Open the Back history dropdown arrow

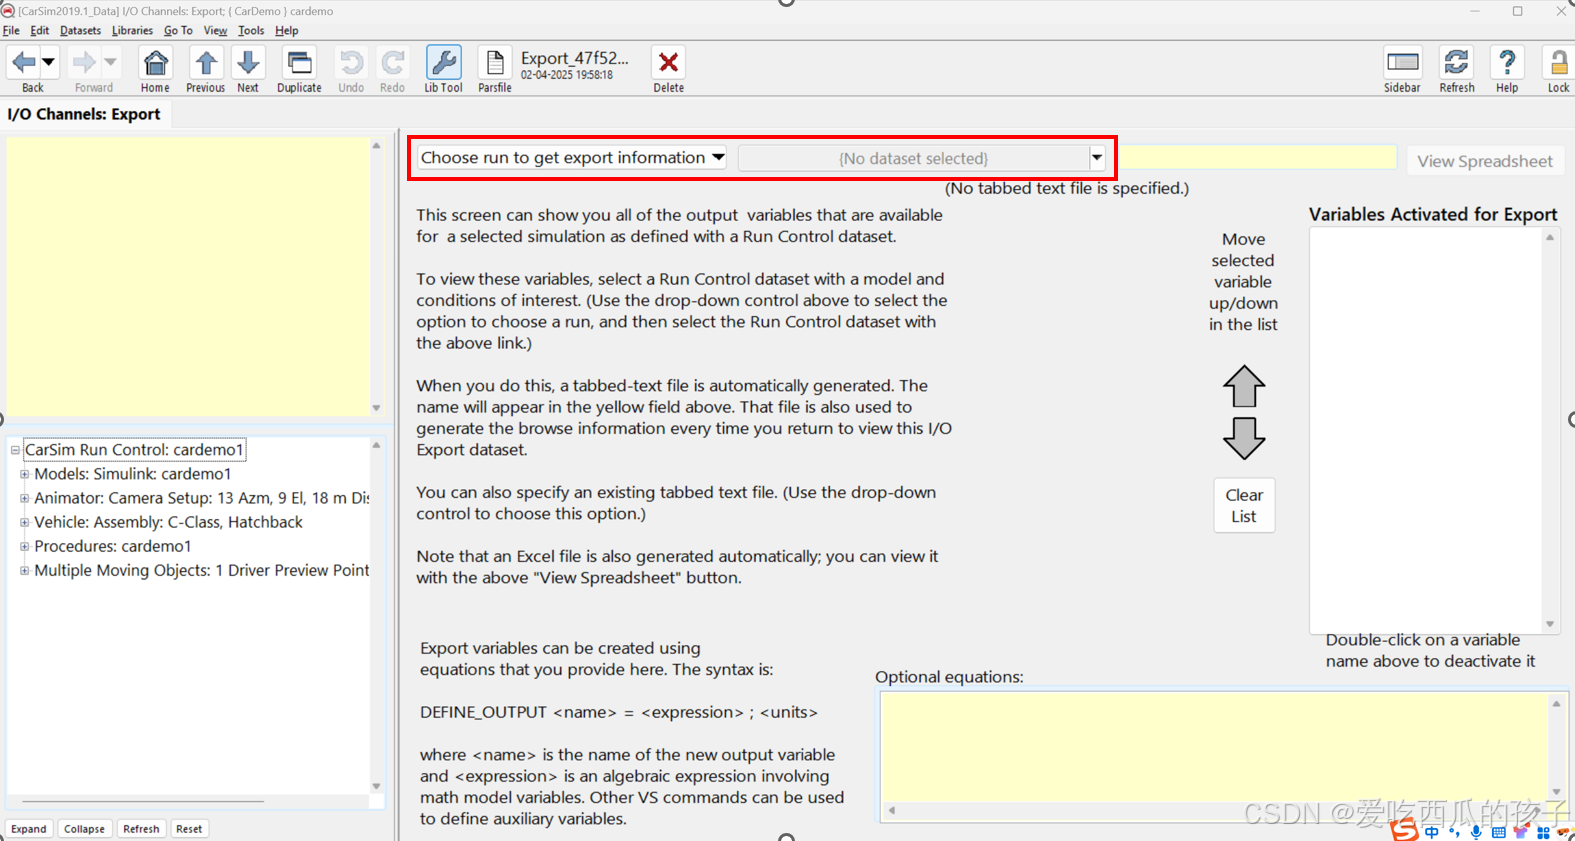(47, 62)
